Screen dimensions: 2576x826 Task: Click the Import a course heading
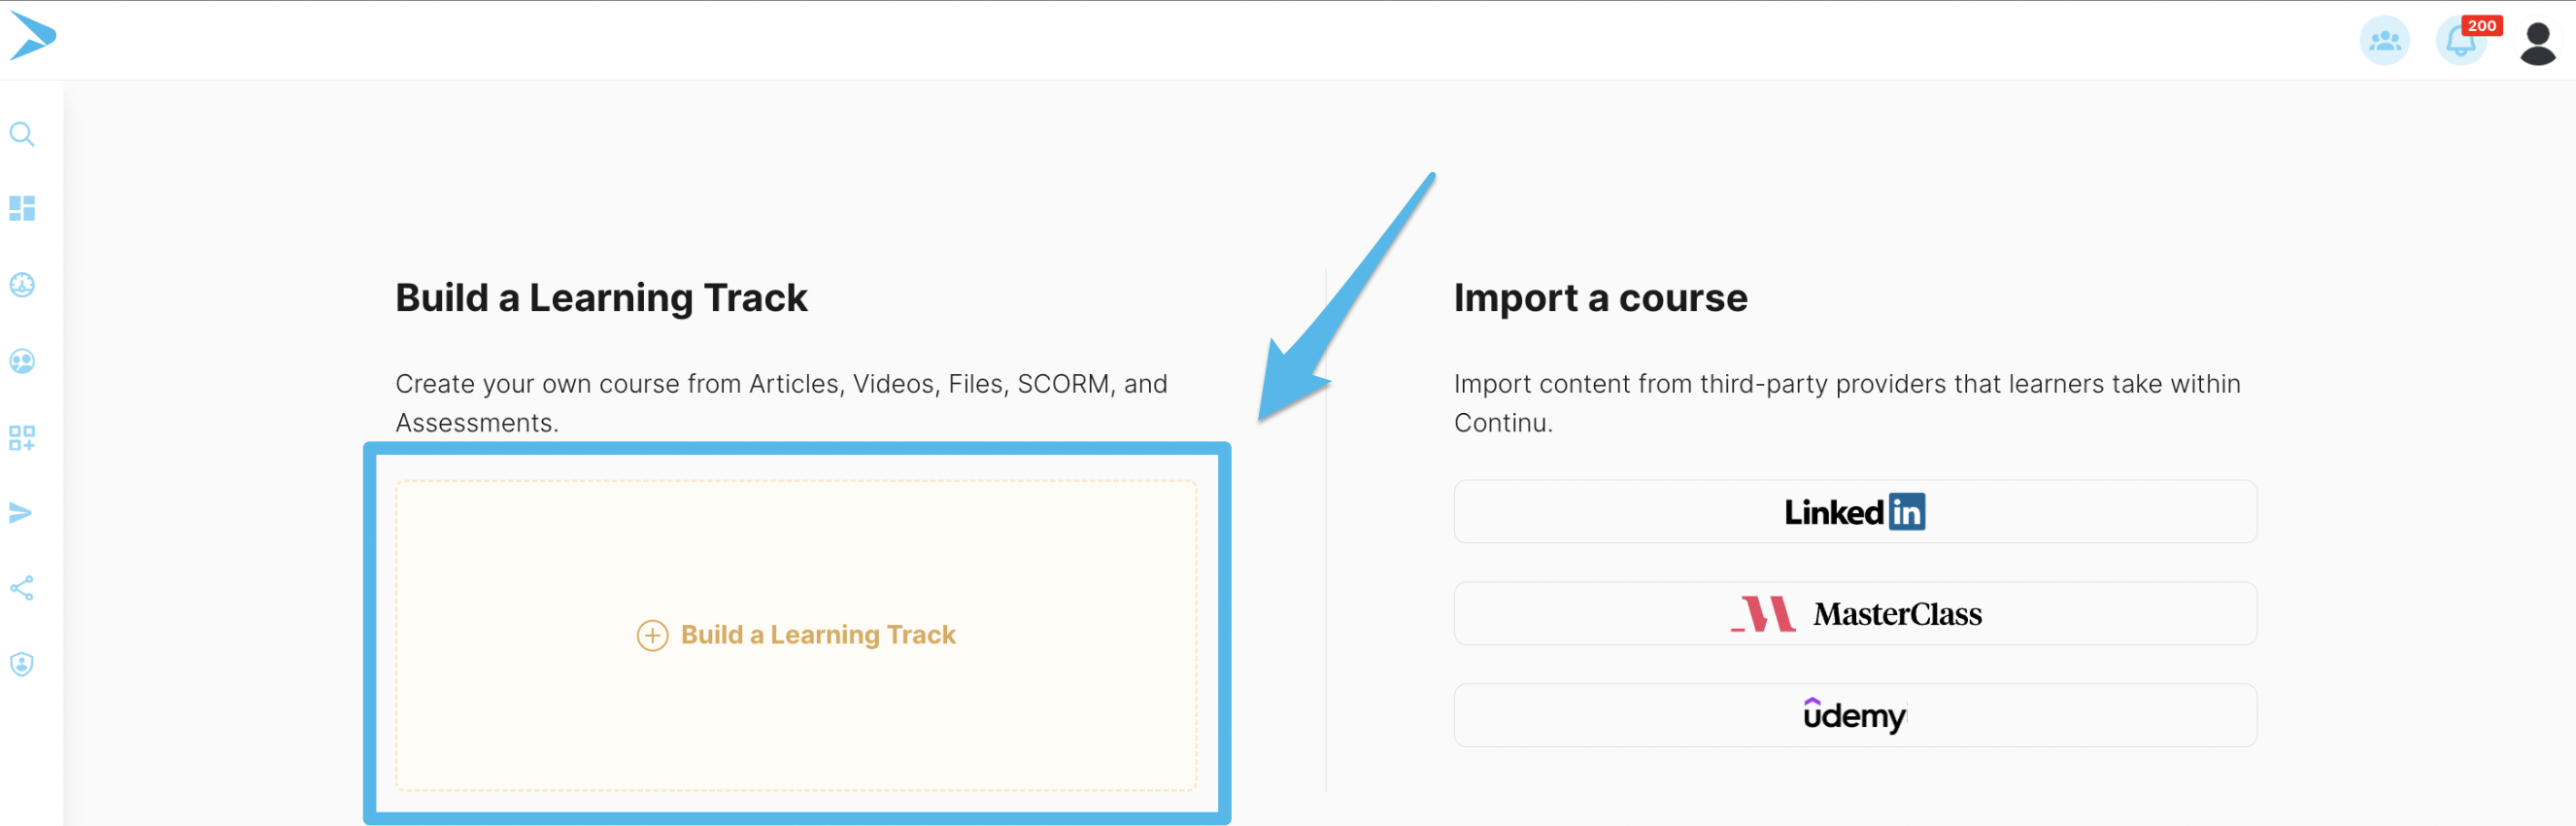[1599, 298]
